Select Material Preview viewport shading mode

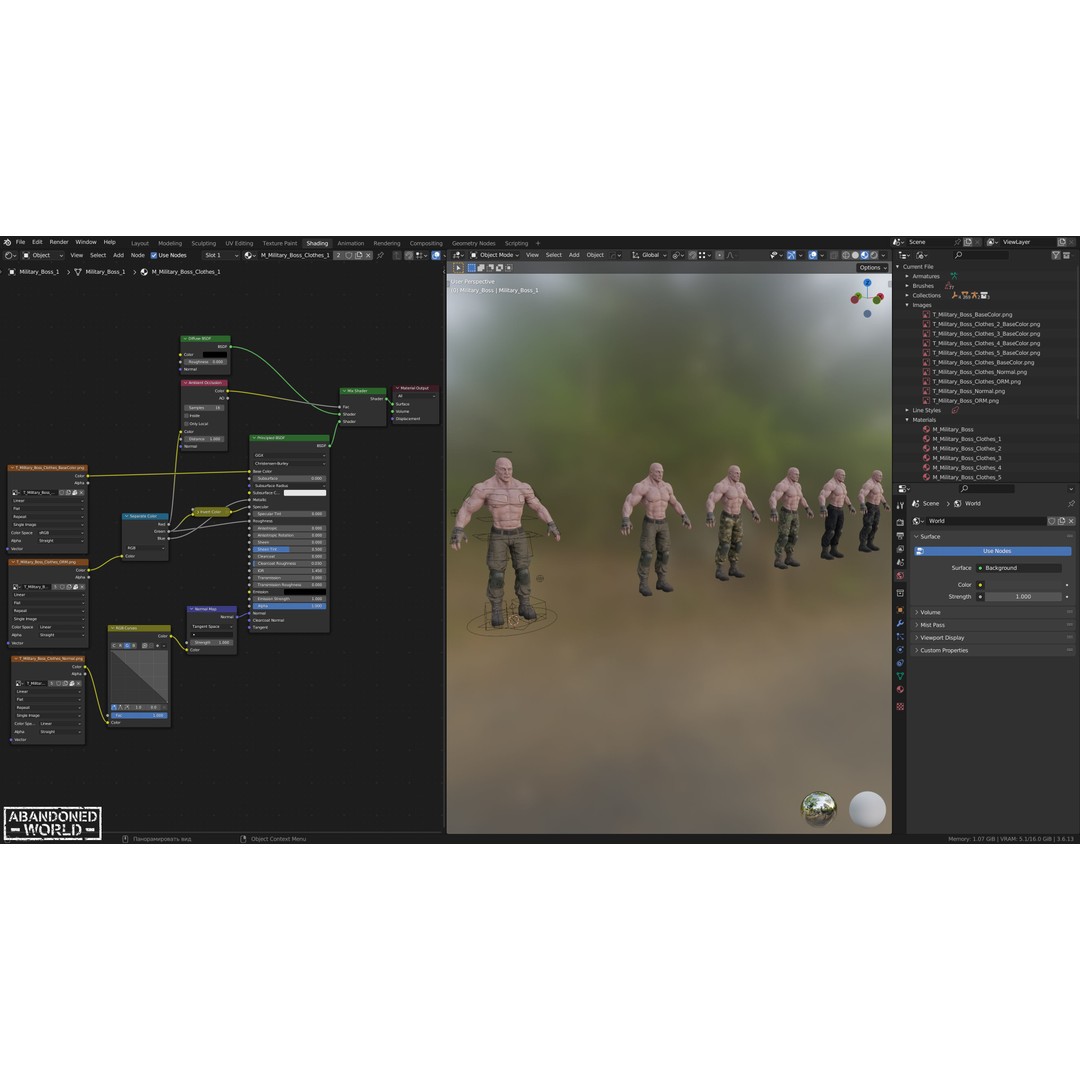click(865, 256)
